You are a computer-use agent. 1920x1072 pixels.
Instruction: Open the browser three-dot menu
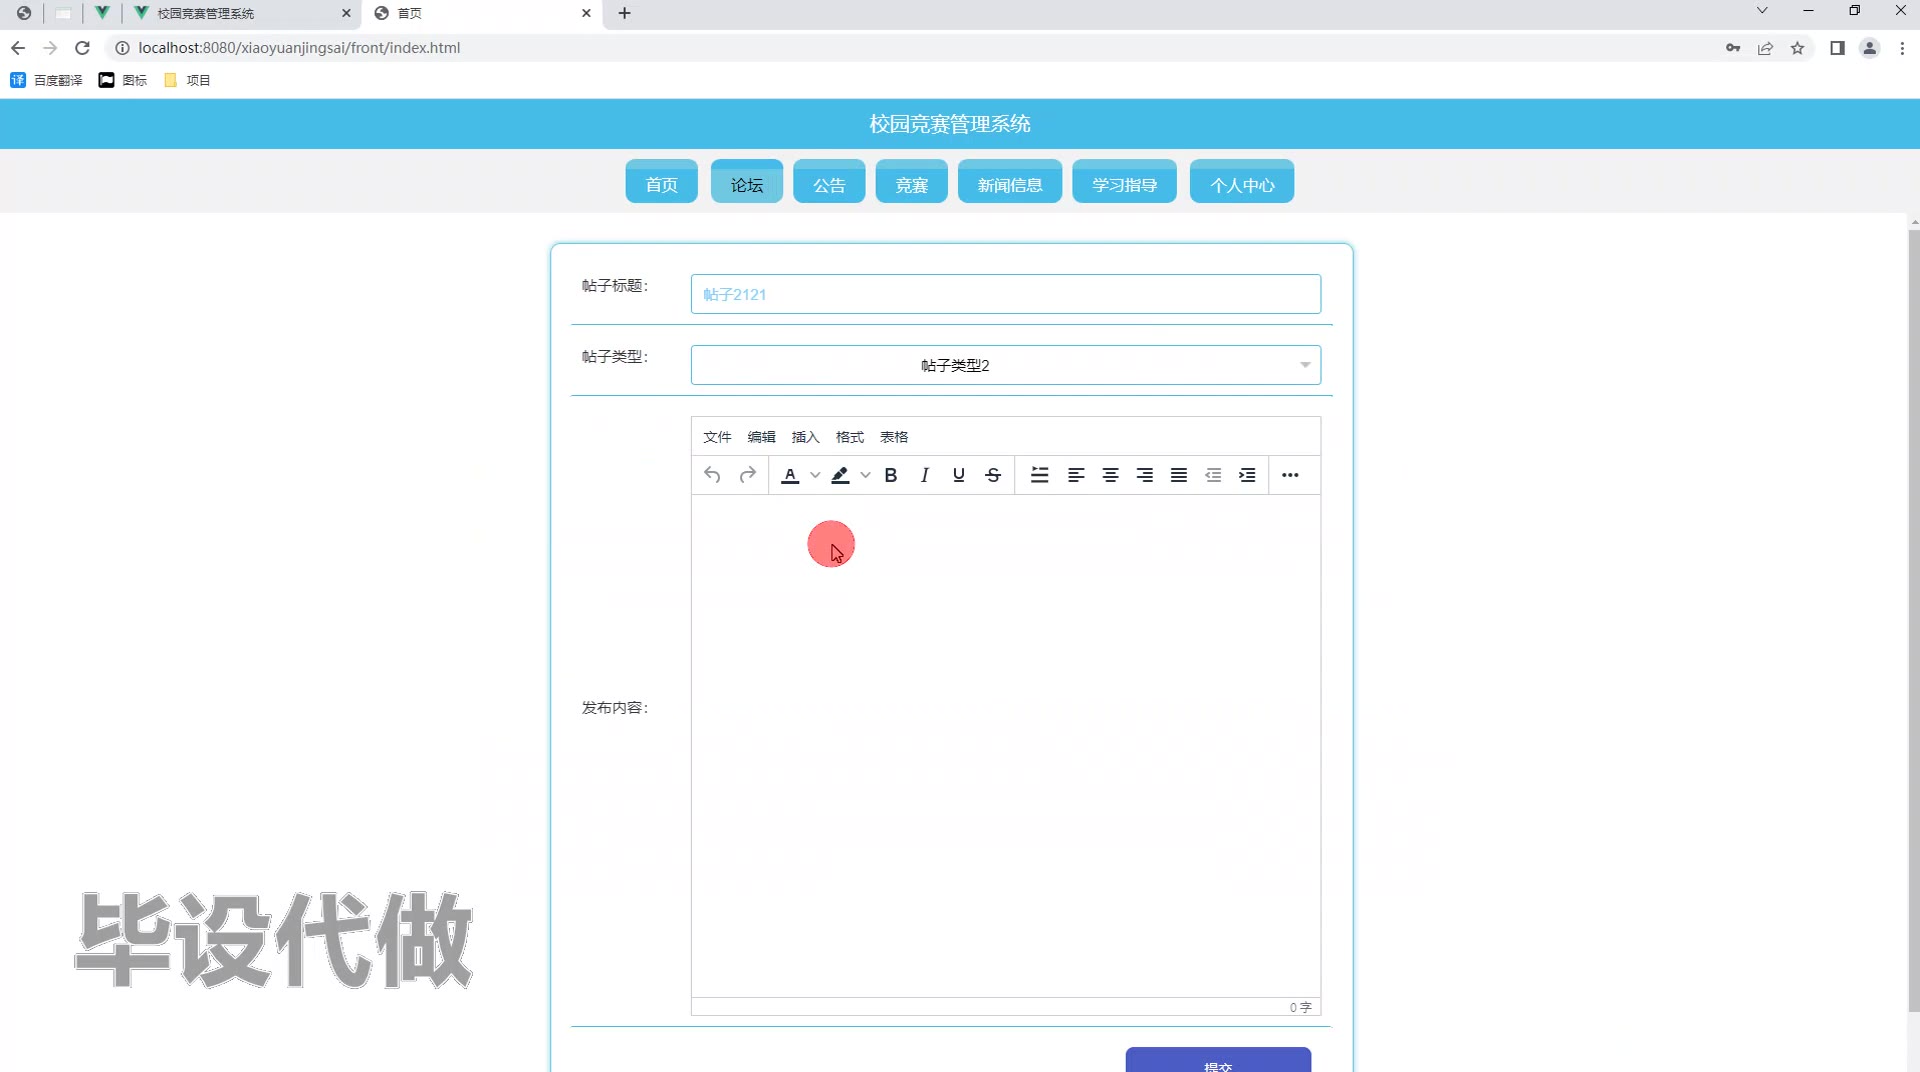[1902, 48]
